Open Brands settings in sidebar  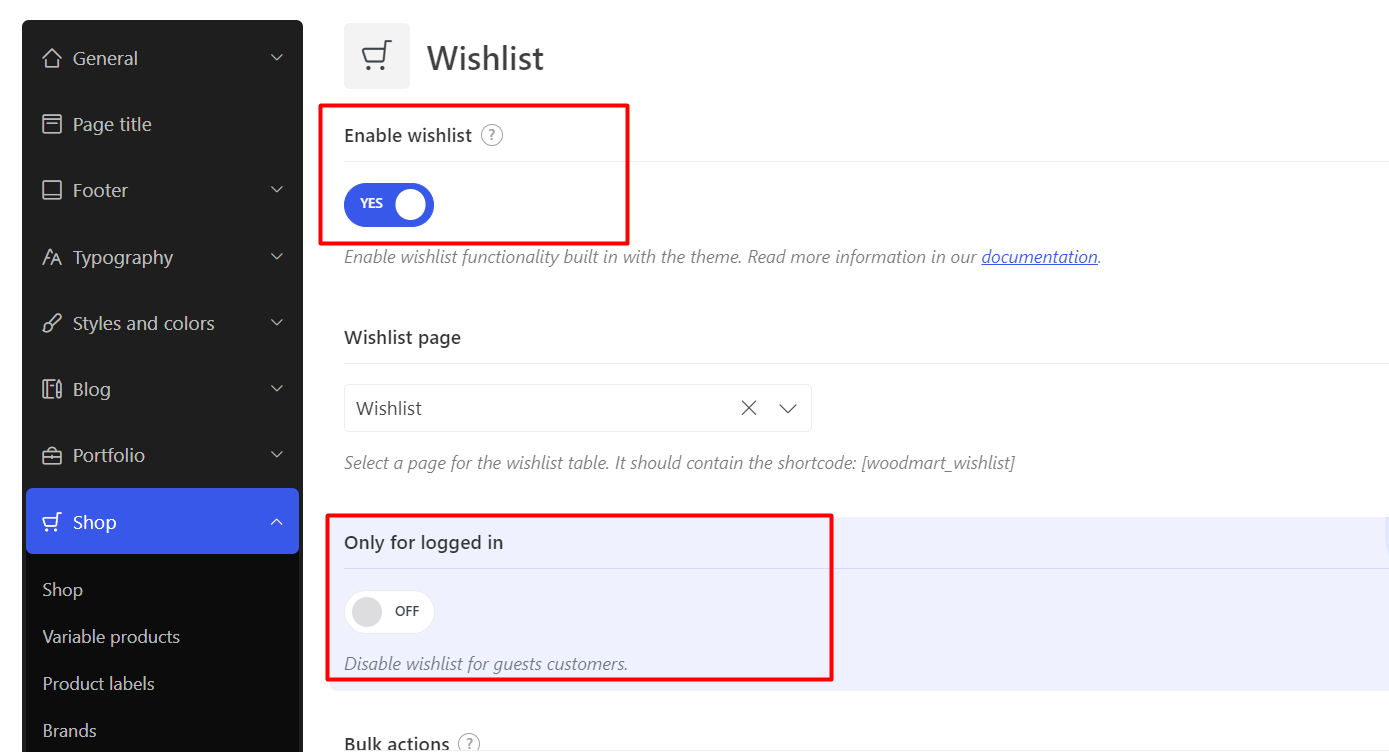tap(69, 731)
